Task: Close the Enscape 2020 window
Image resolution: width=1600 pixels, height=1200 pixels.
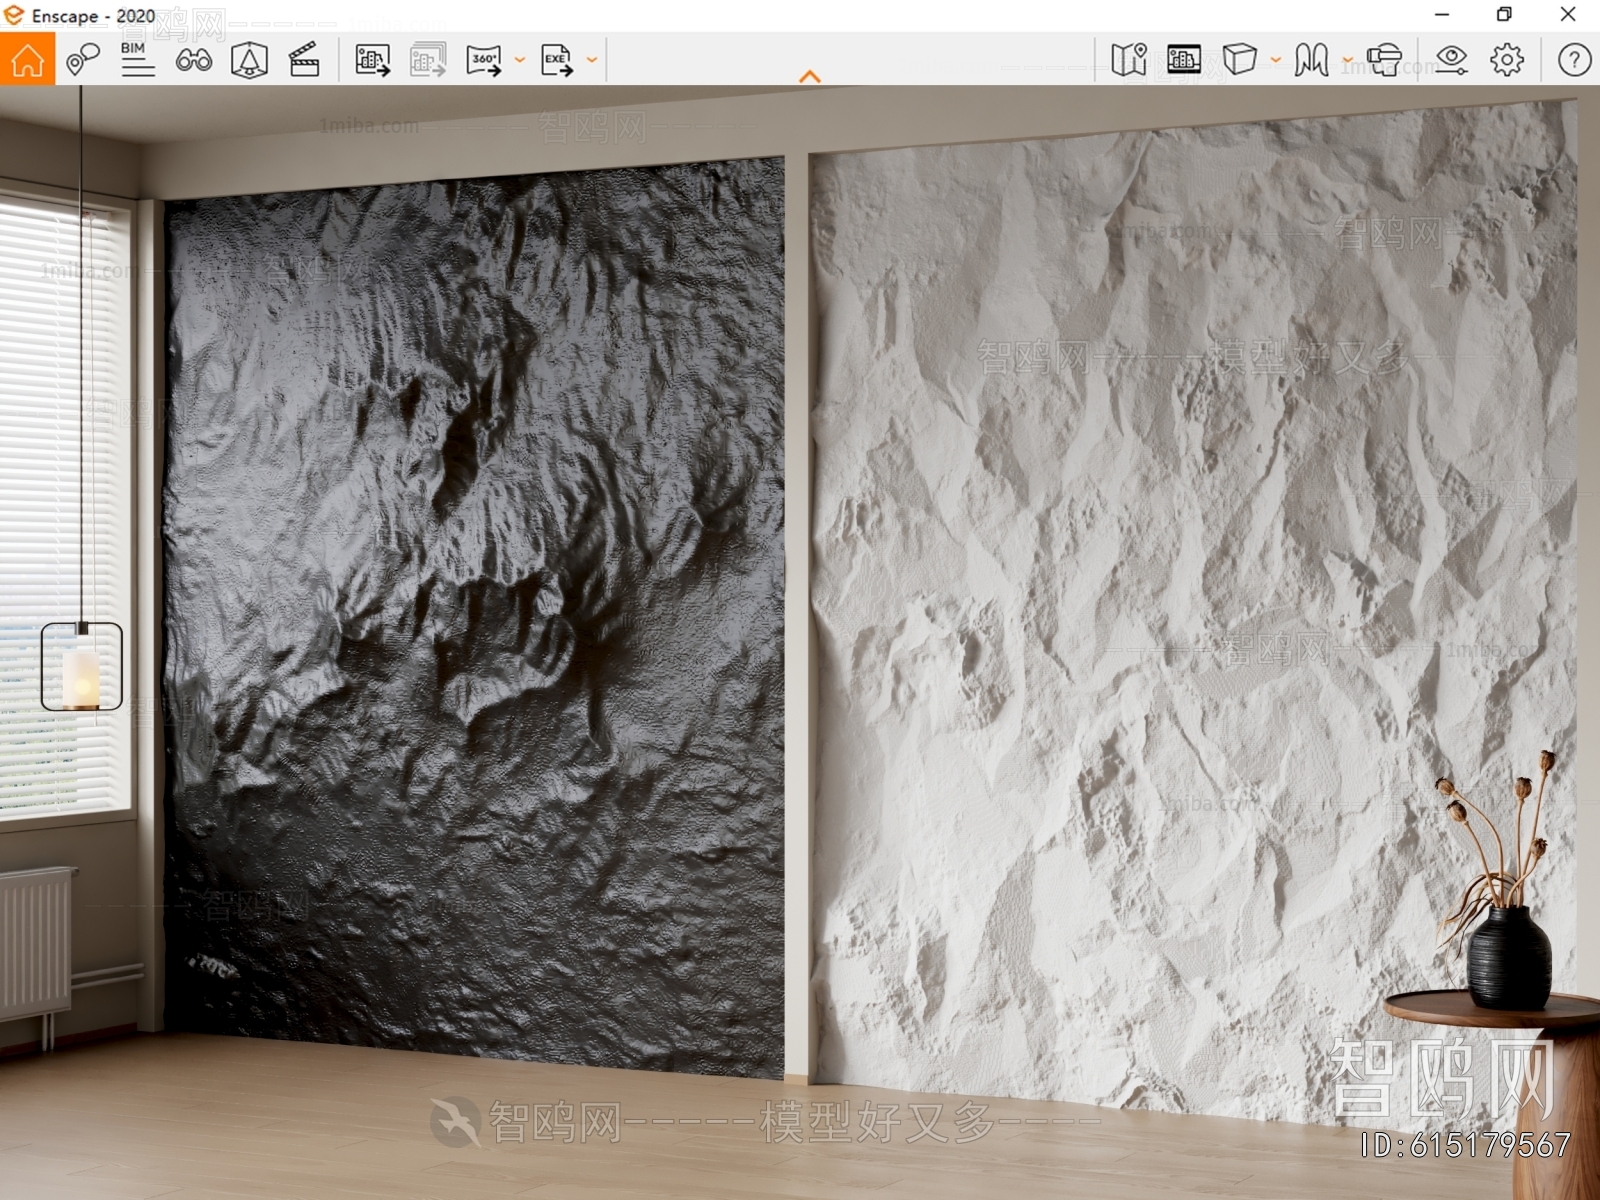Action: click(1568, 15)
